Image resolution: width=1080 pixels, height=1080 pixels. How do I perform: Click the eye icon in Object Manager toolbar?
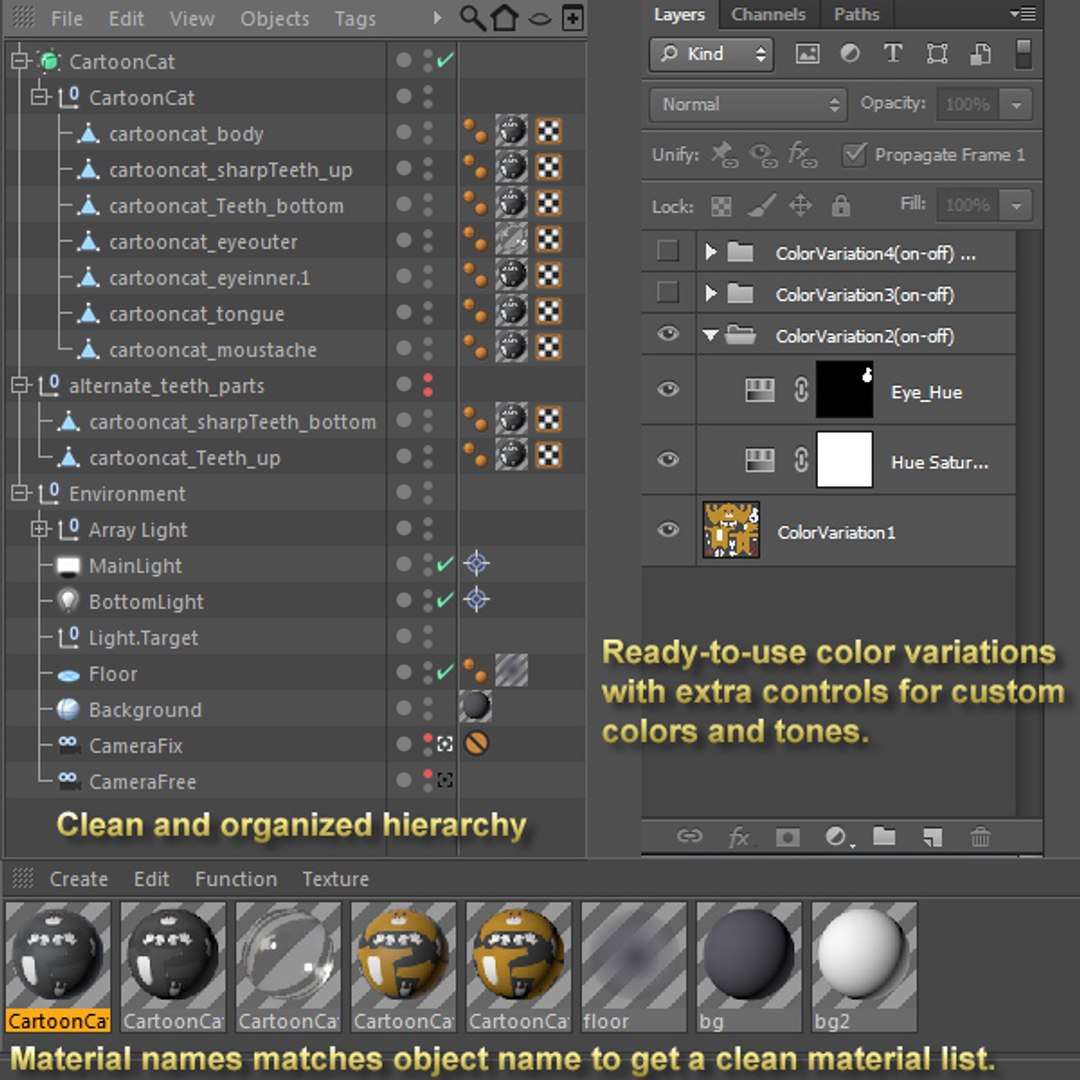(539, 19)
